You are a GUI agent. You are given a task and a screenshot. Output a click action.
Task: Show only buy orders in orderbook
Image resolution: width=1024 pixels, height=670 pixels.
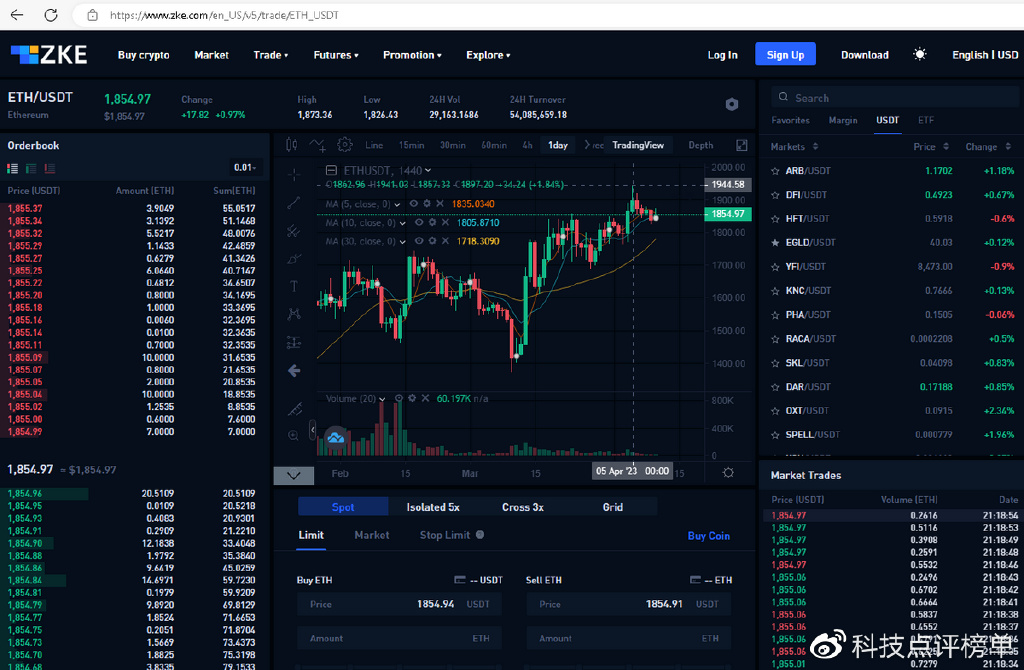pyautogui.click(x=31, y=168)
